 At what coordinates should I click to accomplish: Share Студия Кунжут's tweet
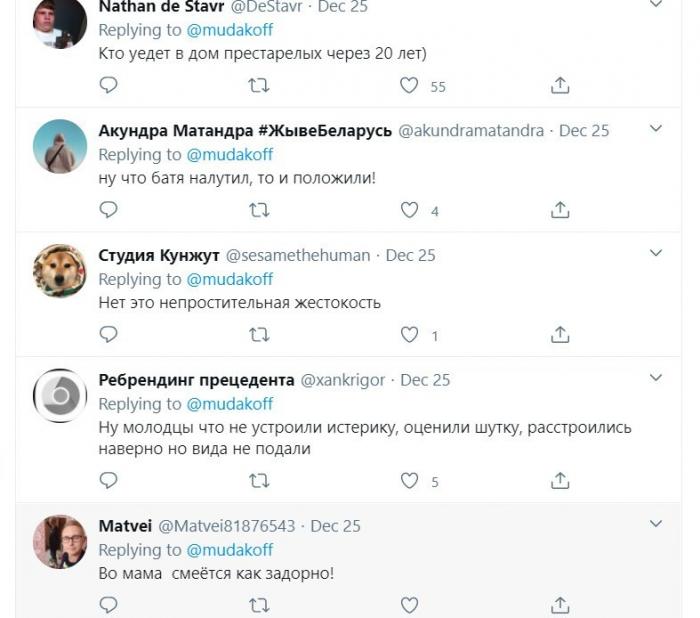561,335
